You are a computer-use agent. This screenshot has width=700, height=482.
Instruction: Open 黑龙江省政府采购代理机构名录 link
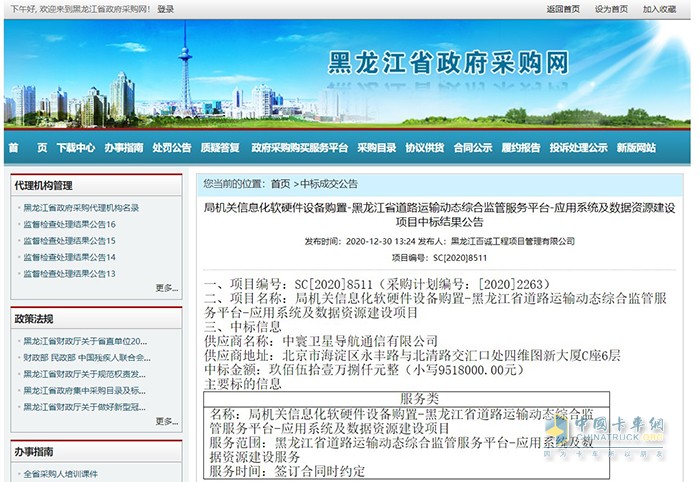click(81, 208)
